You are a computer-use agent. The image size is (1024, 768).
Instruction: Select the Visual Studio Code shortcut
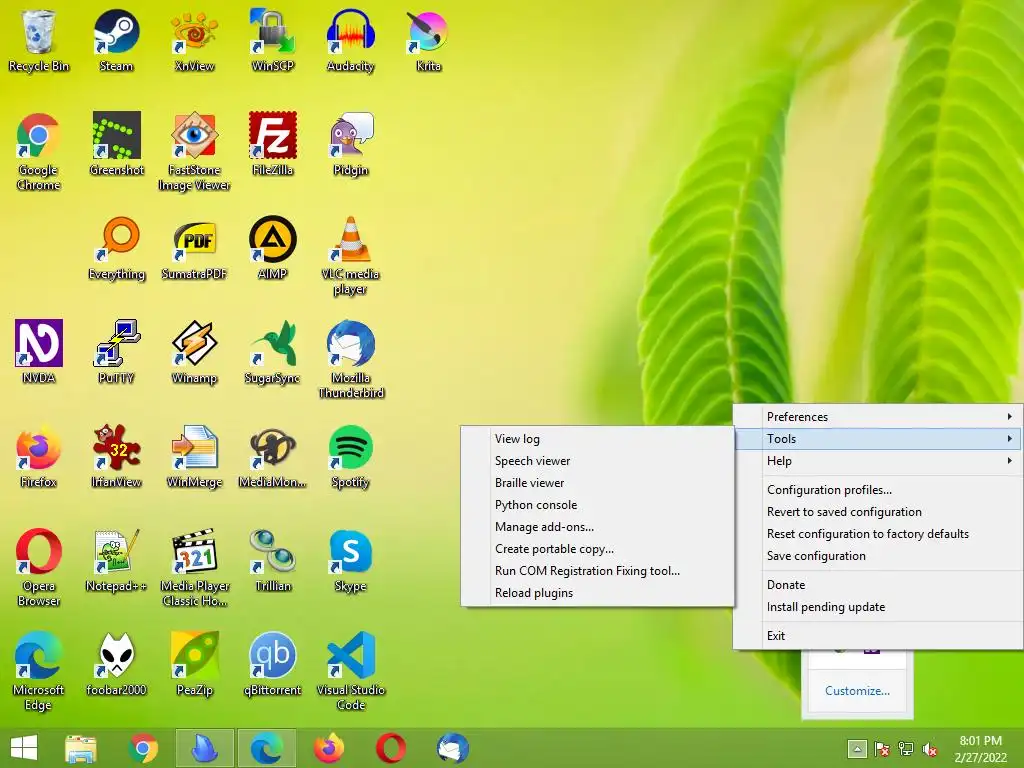[x=351, y=671]
